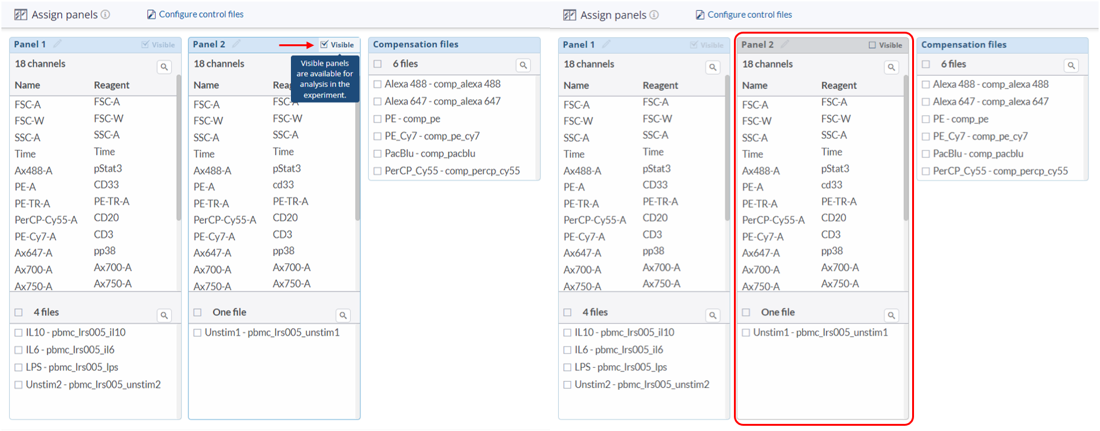1100x431 pixels.
Task: Click the search icon beside '4 files' in left Panel 1
Action: [164, 314]
